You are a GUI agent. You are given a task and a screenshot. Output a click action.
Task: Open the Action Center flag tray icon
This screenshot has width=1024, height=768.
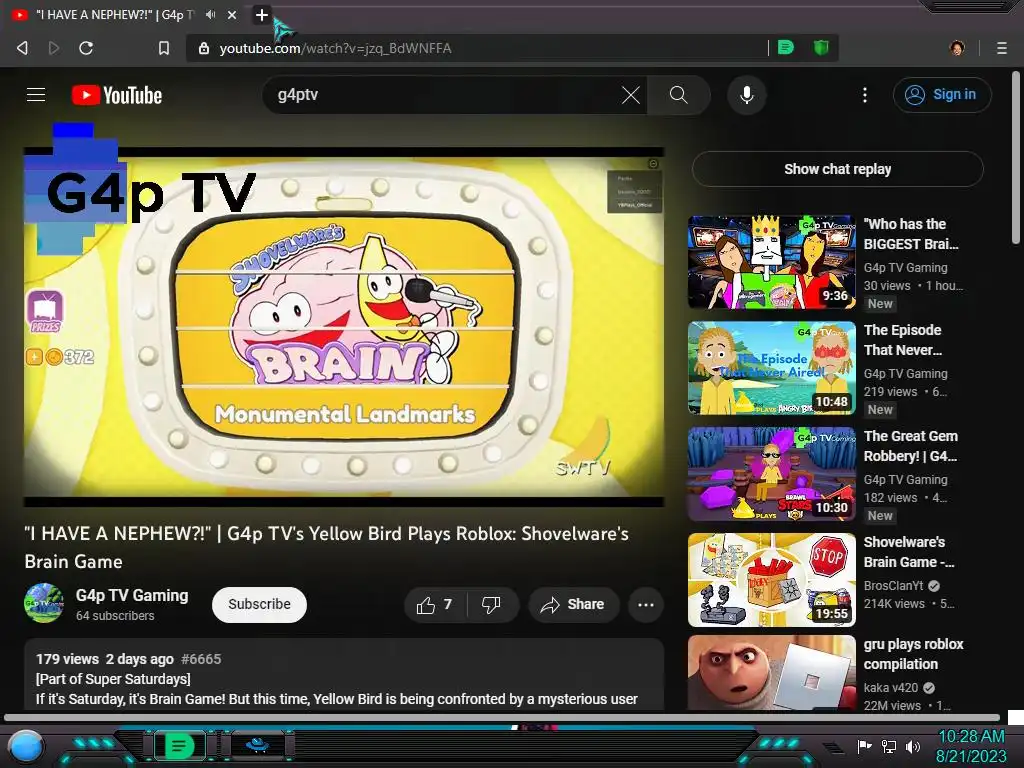pos(865,746)
